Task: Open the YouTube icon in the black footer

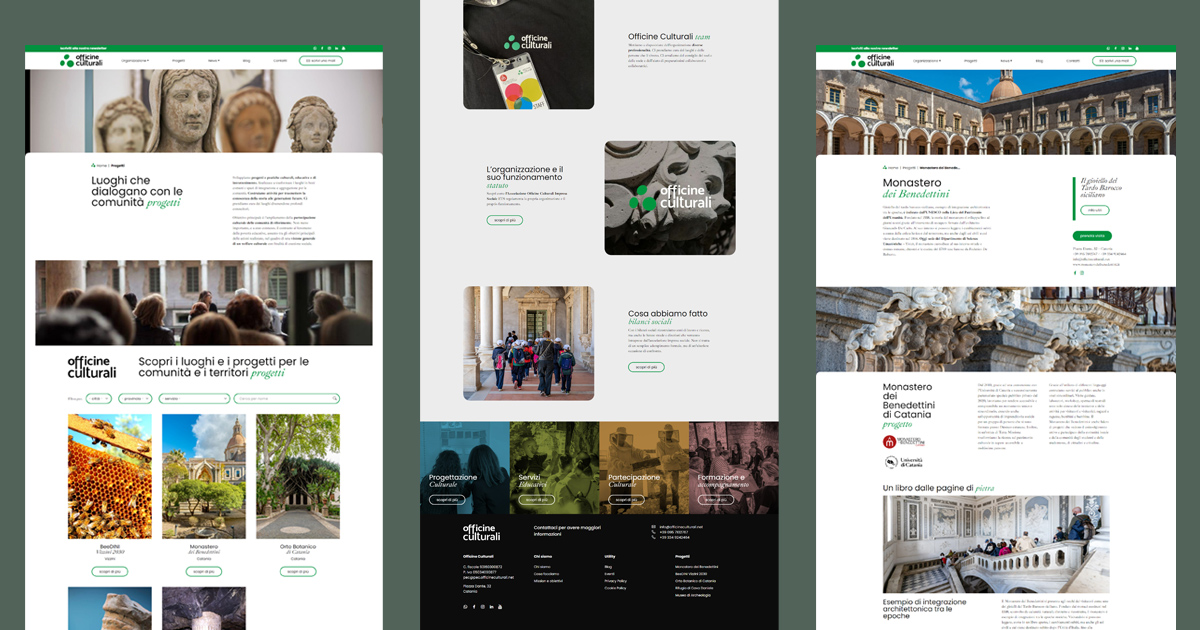Action: pos(501,607)
